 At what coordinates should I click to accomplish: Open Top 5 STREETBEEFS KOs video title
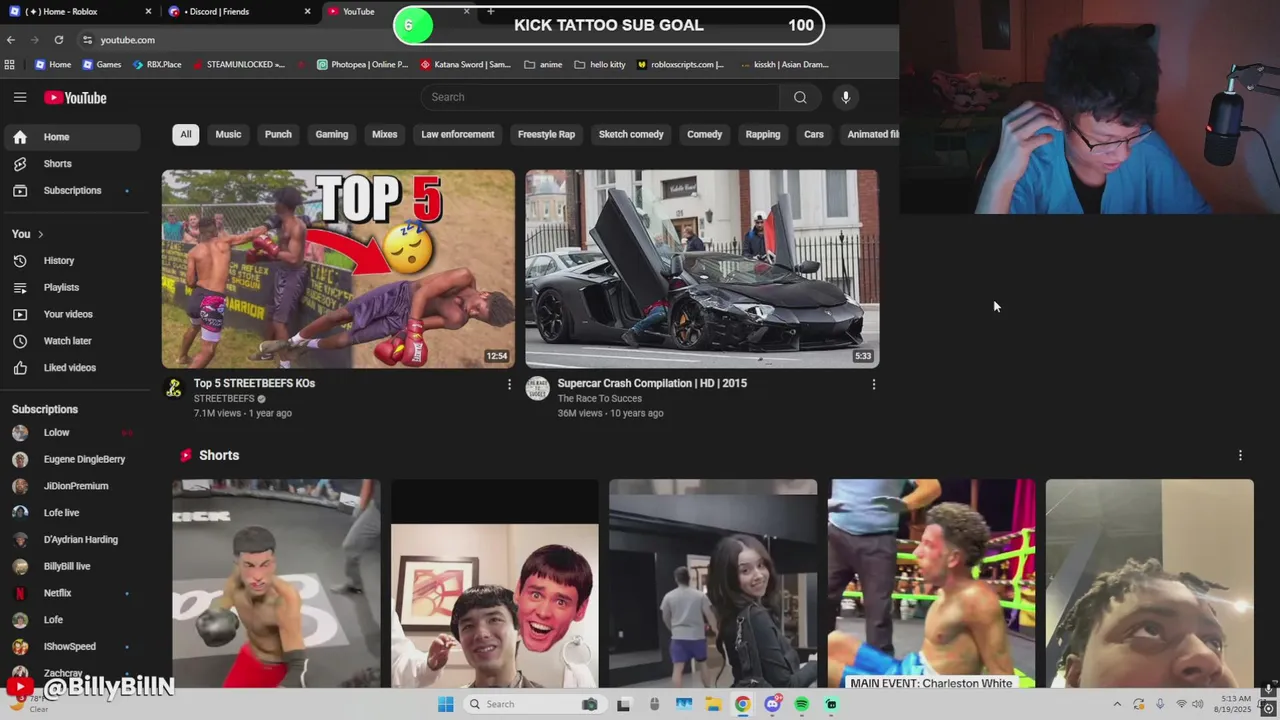coord(254,383)
